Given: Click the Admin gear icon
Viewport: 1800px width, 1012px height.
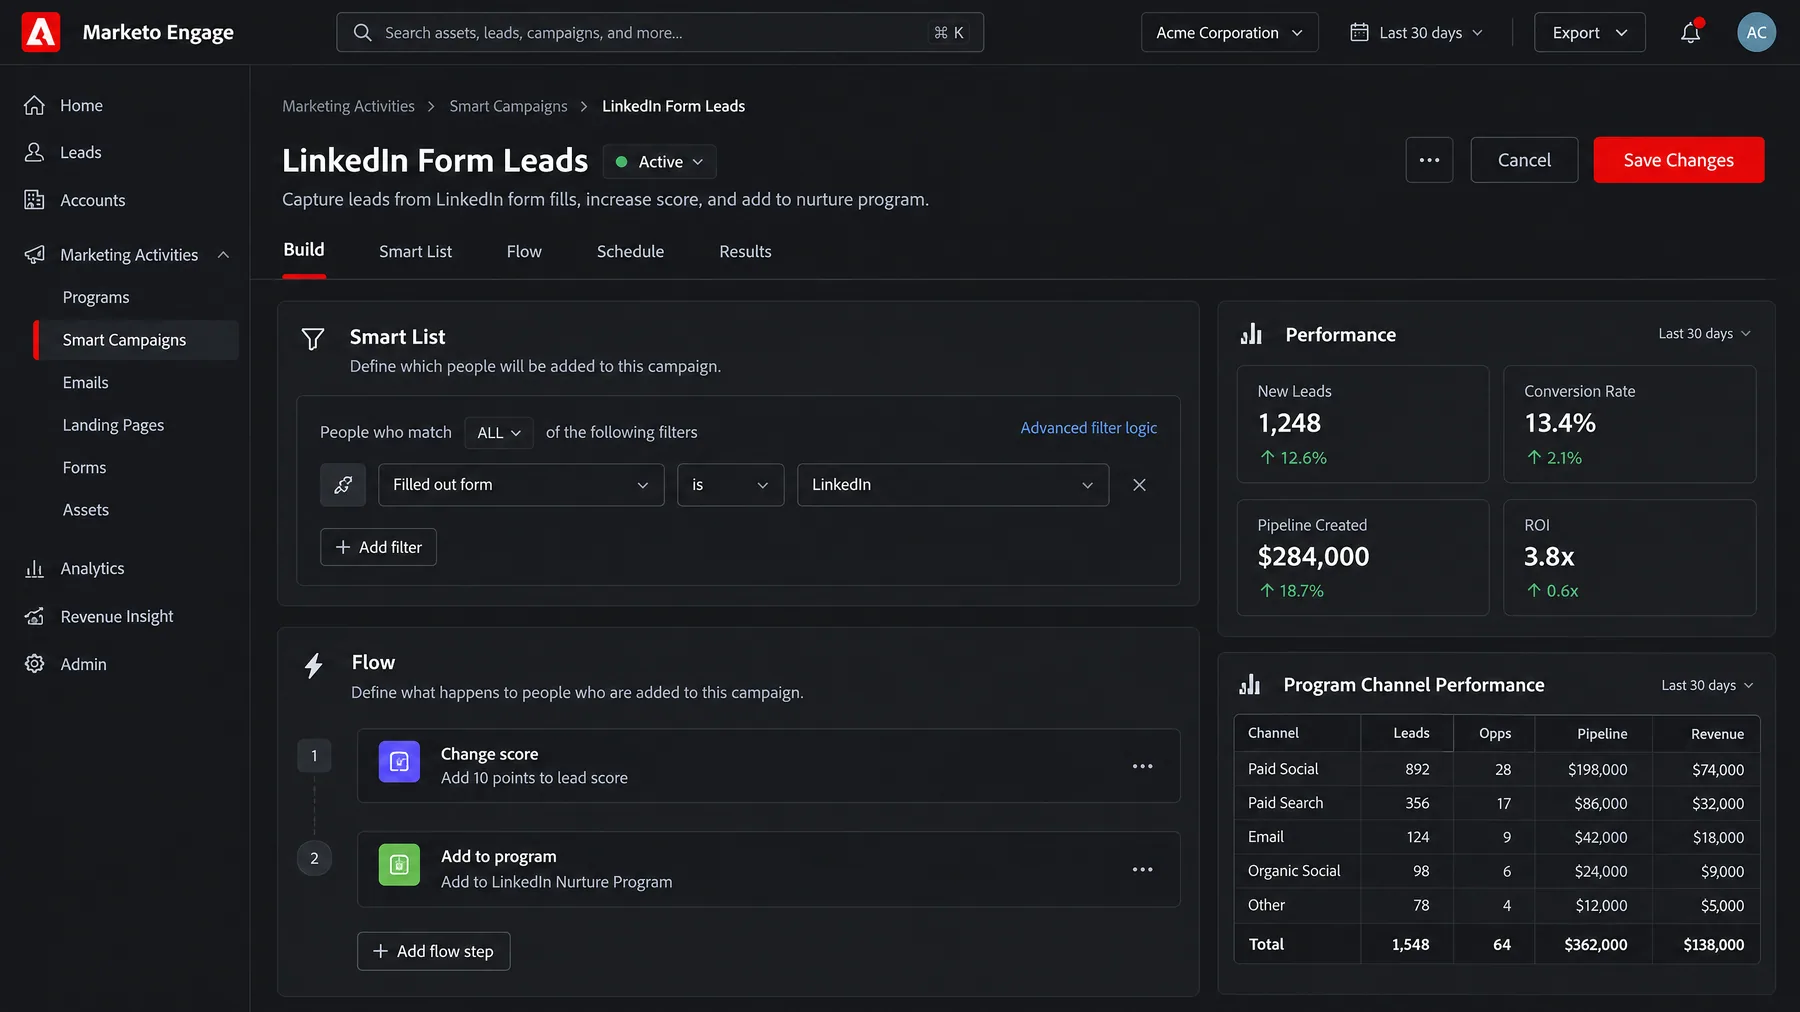Looking at the screenshot, I should point(35,664).
